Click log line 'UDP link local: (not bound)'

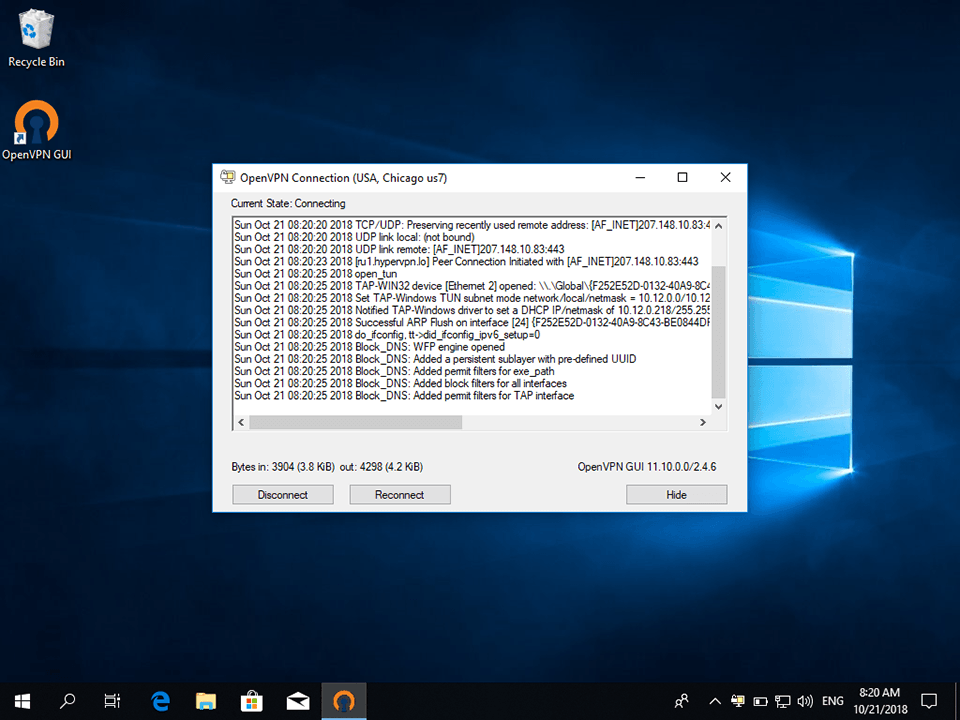tap(354, 237)
